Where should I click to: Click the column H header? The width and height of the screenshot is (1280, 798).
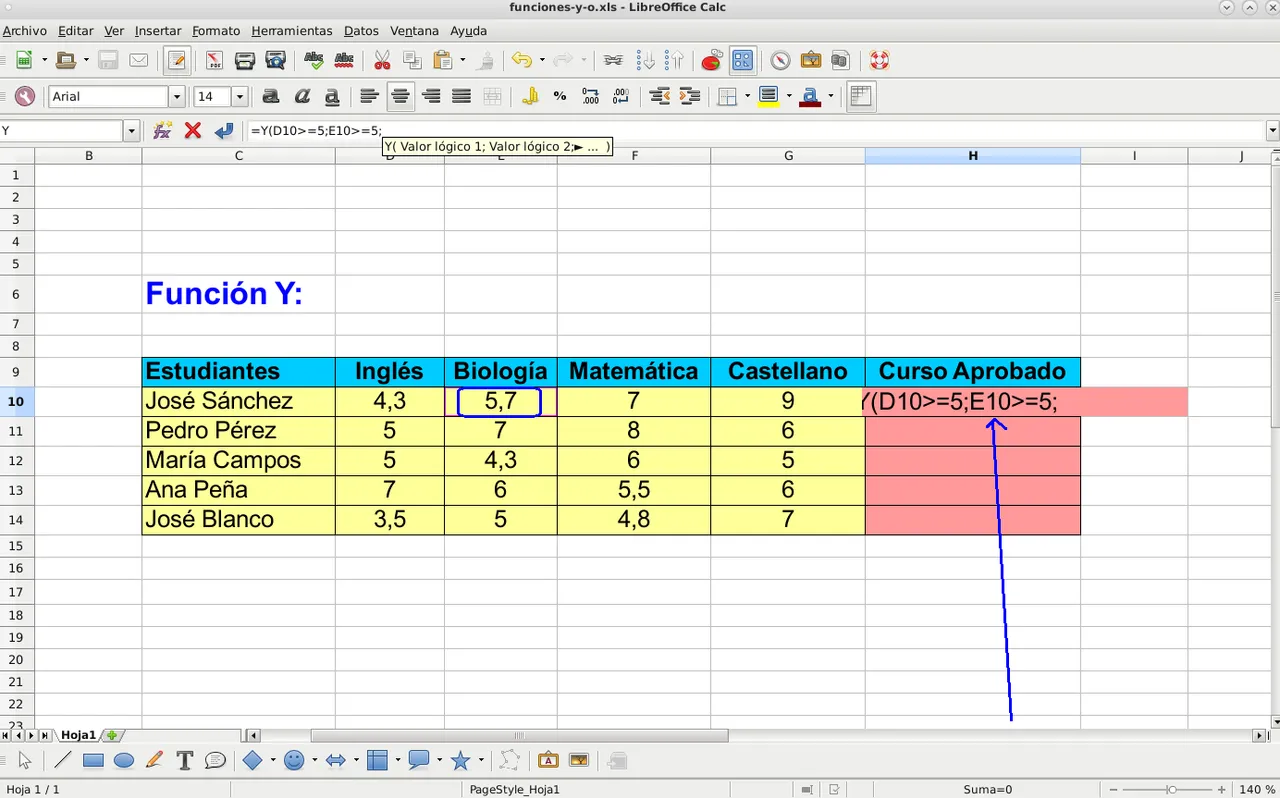(x=972, y=155)
